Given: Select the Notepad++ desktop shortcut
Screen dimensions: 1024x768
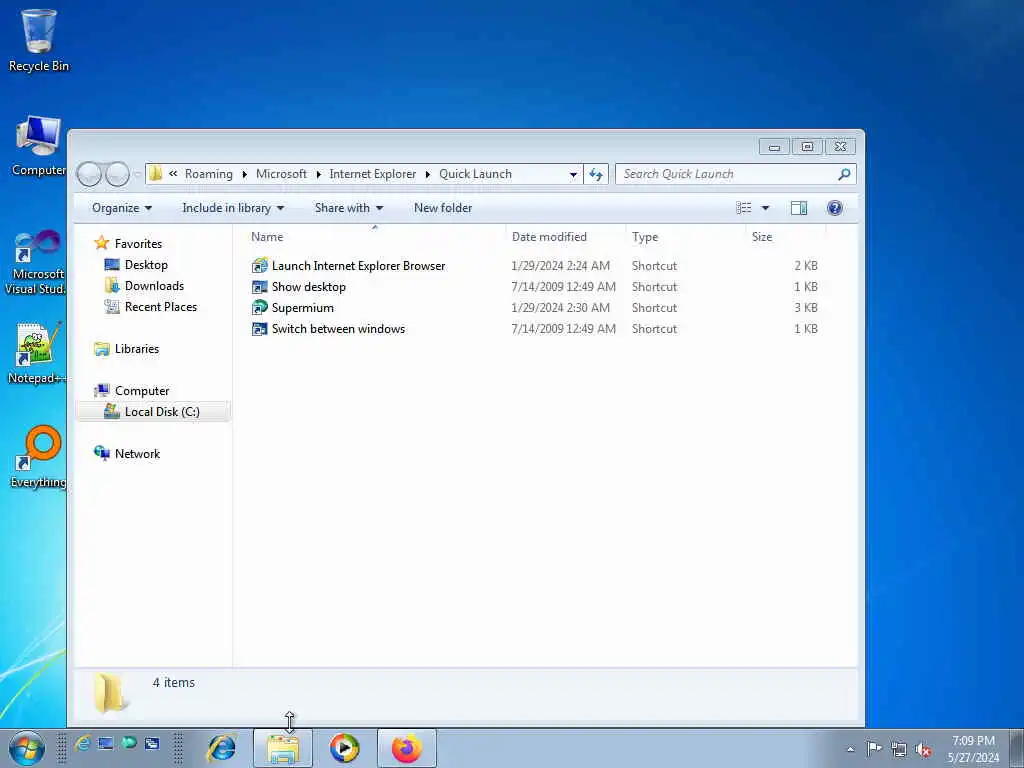Looking at the screenshot, I should click(x=37, y=353).
